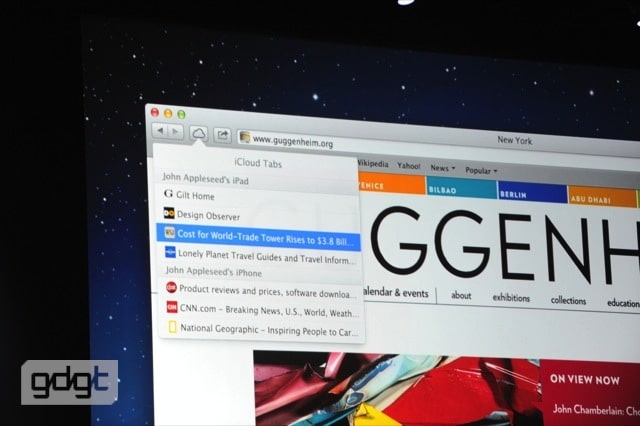Click the John Appleseed's iPad header
Image resolution: width=640 pixels, height=426 pixels.
205,179
